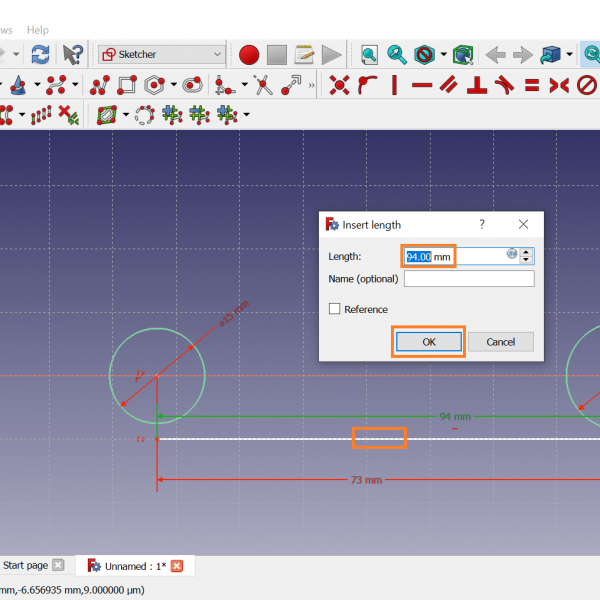Click the Refresh recompute icon

click(x=40, y=54)
